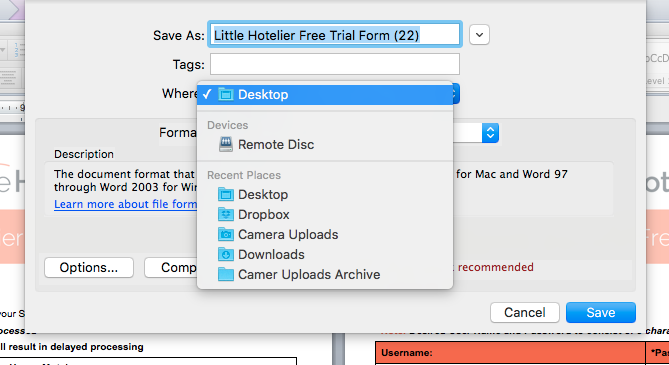The image size is (669, 365).
Task: Select Remote Disc device icon
Action: pyautogui.click(x=226, y=144)
